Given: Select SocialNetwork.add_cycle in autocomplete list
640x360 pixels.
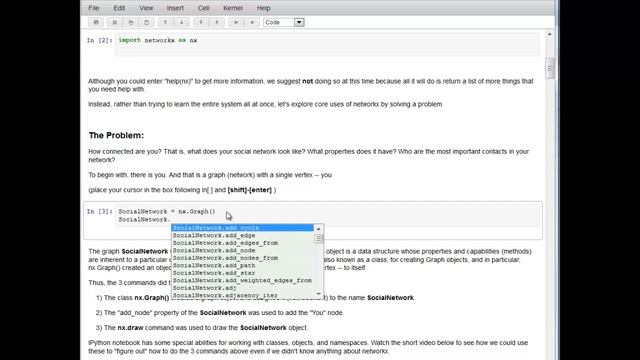Looking at the screenshot, I should click(242, 228).
